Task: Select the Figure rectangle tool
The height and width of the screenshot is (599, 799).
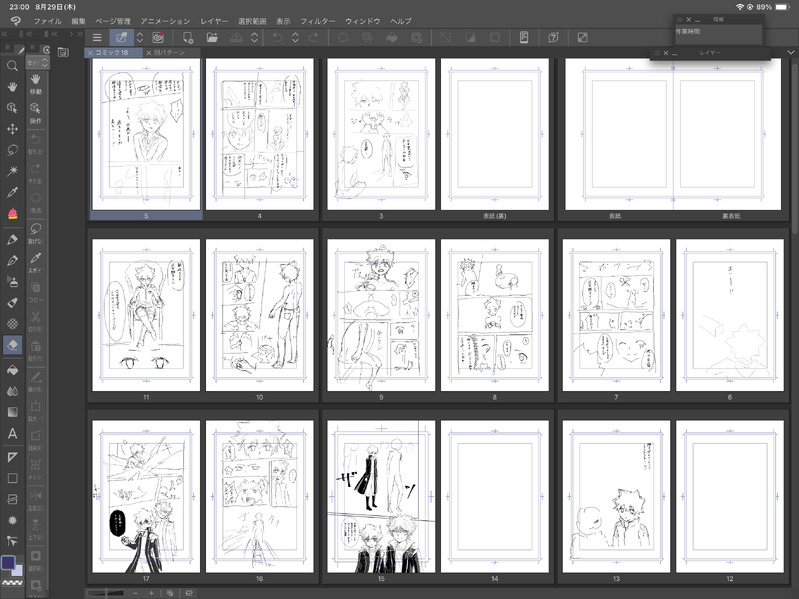Action: click(12, 478)
